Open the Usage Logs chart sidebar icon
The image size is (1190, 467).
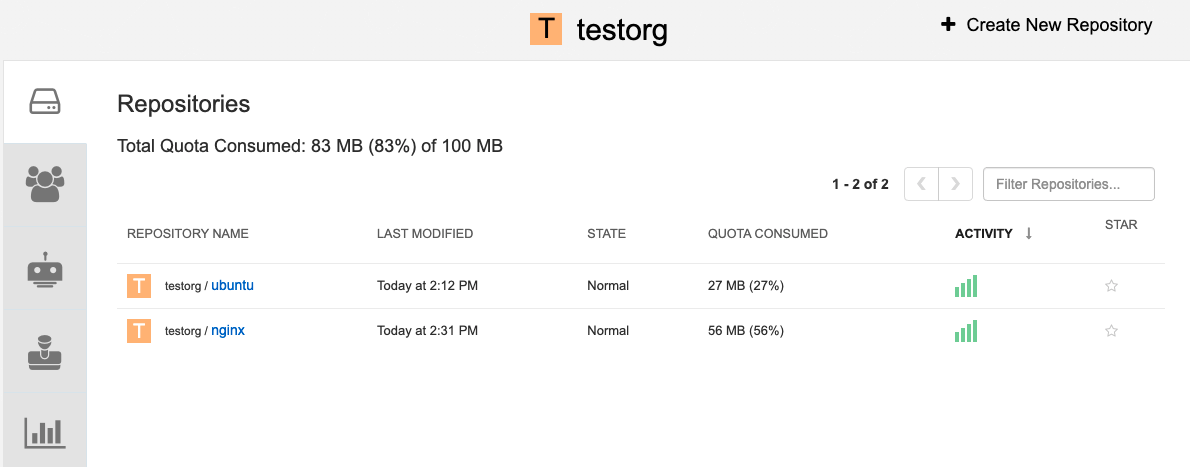(45, 432)
